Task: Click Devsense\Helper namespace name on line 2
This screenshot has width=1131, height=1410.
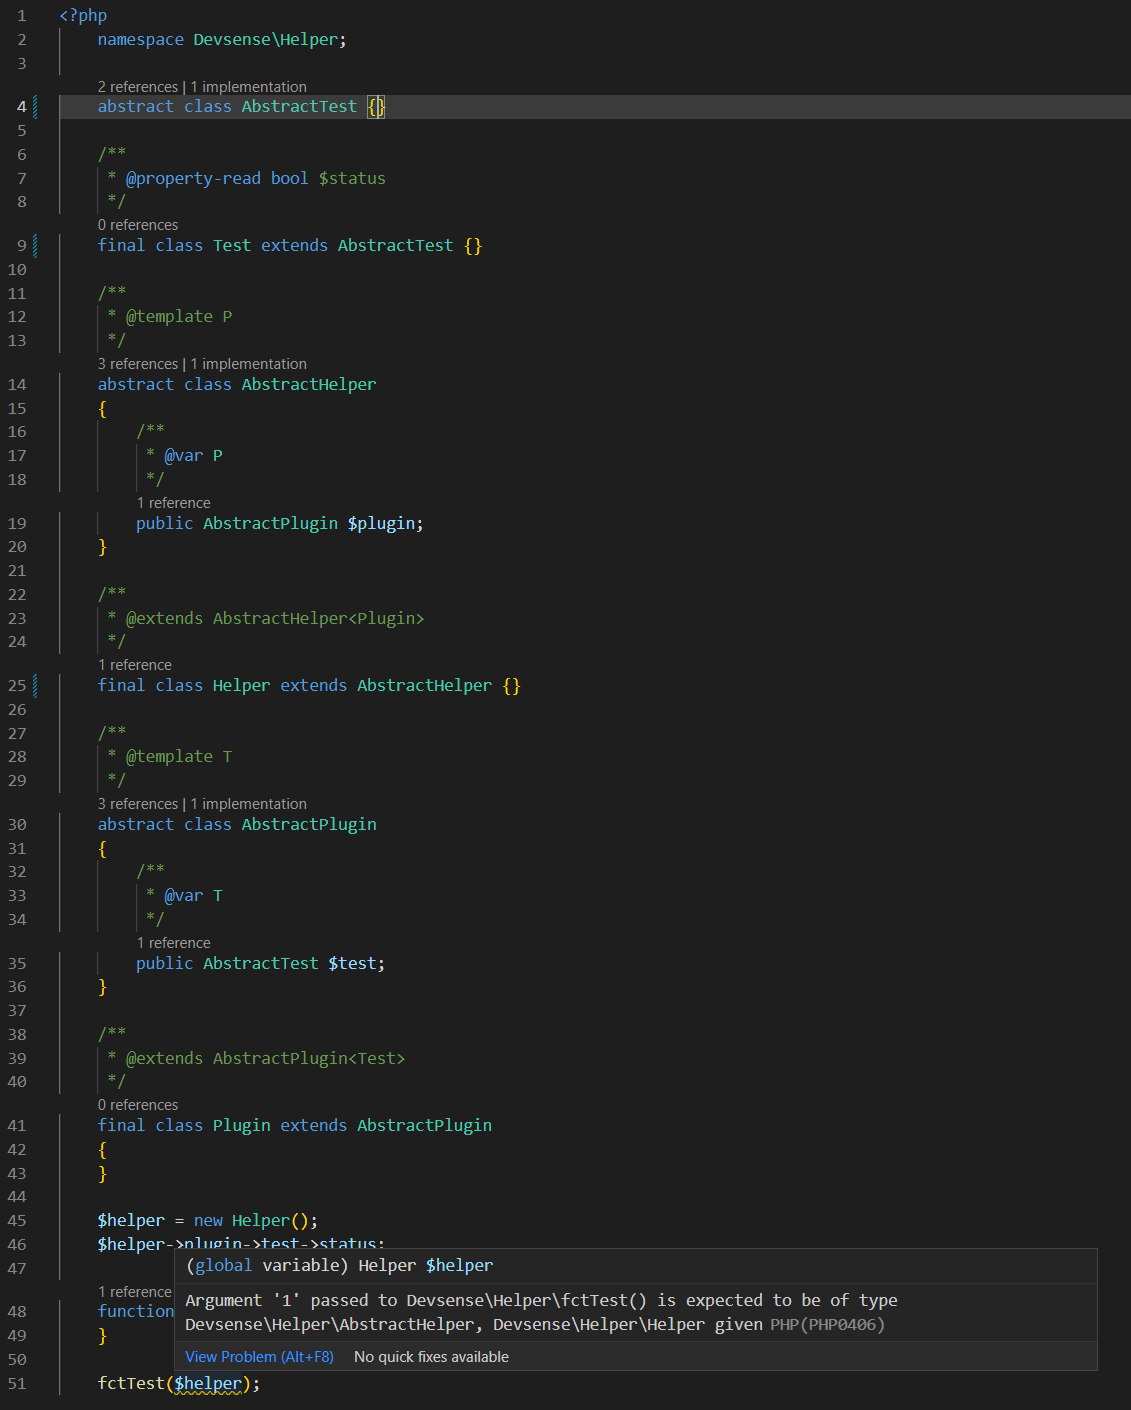Action: 266,40
